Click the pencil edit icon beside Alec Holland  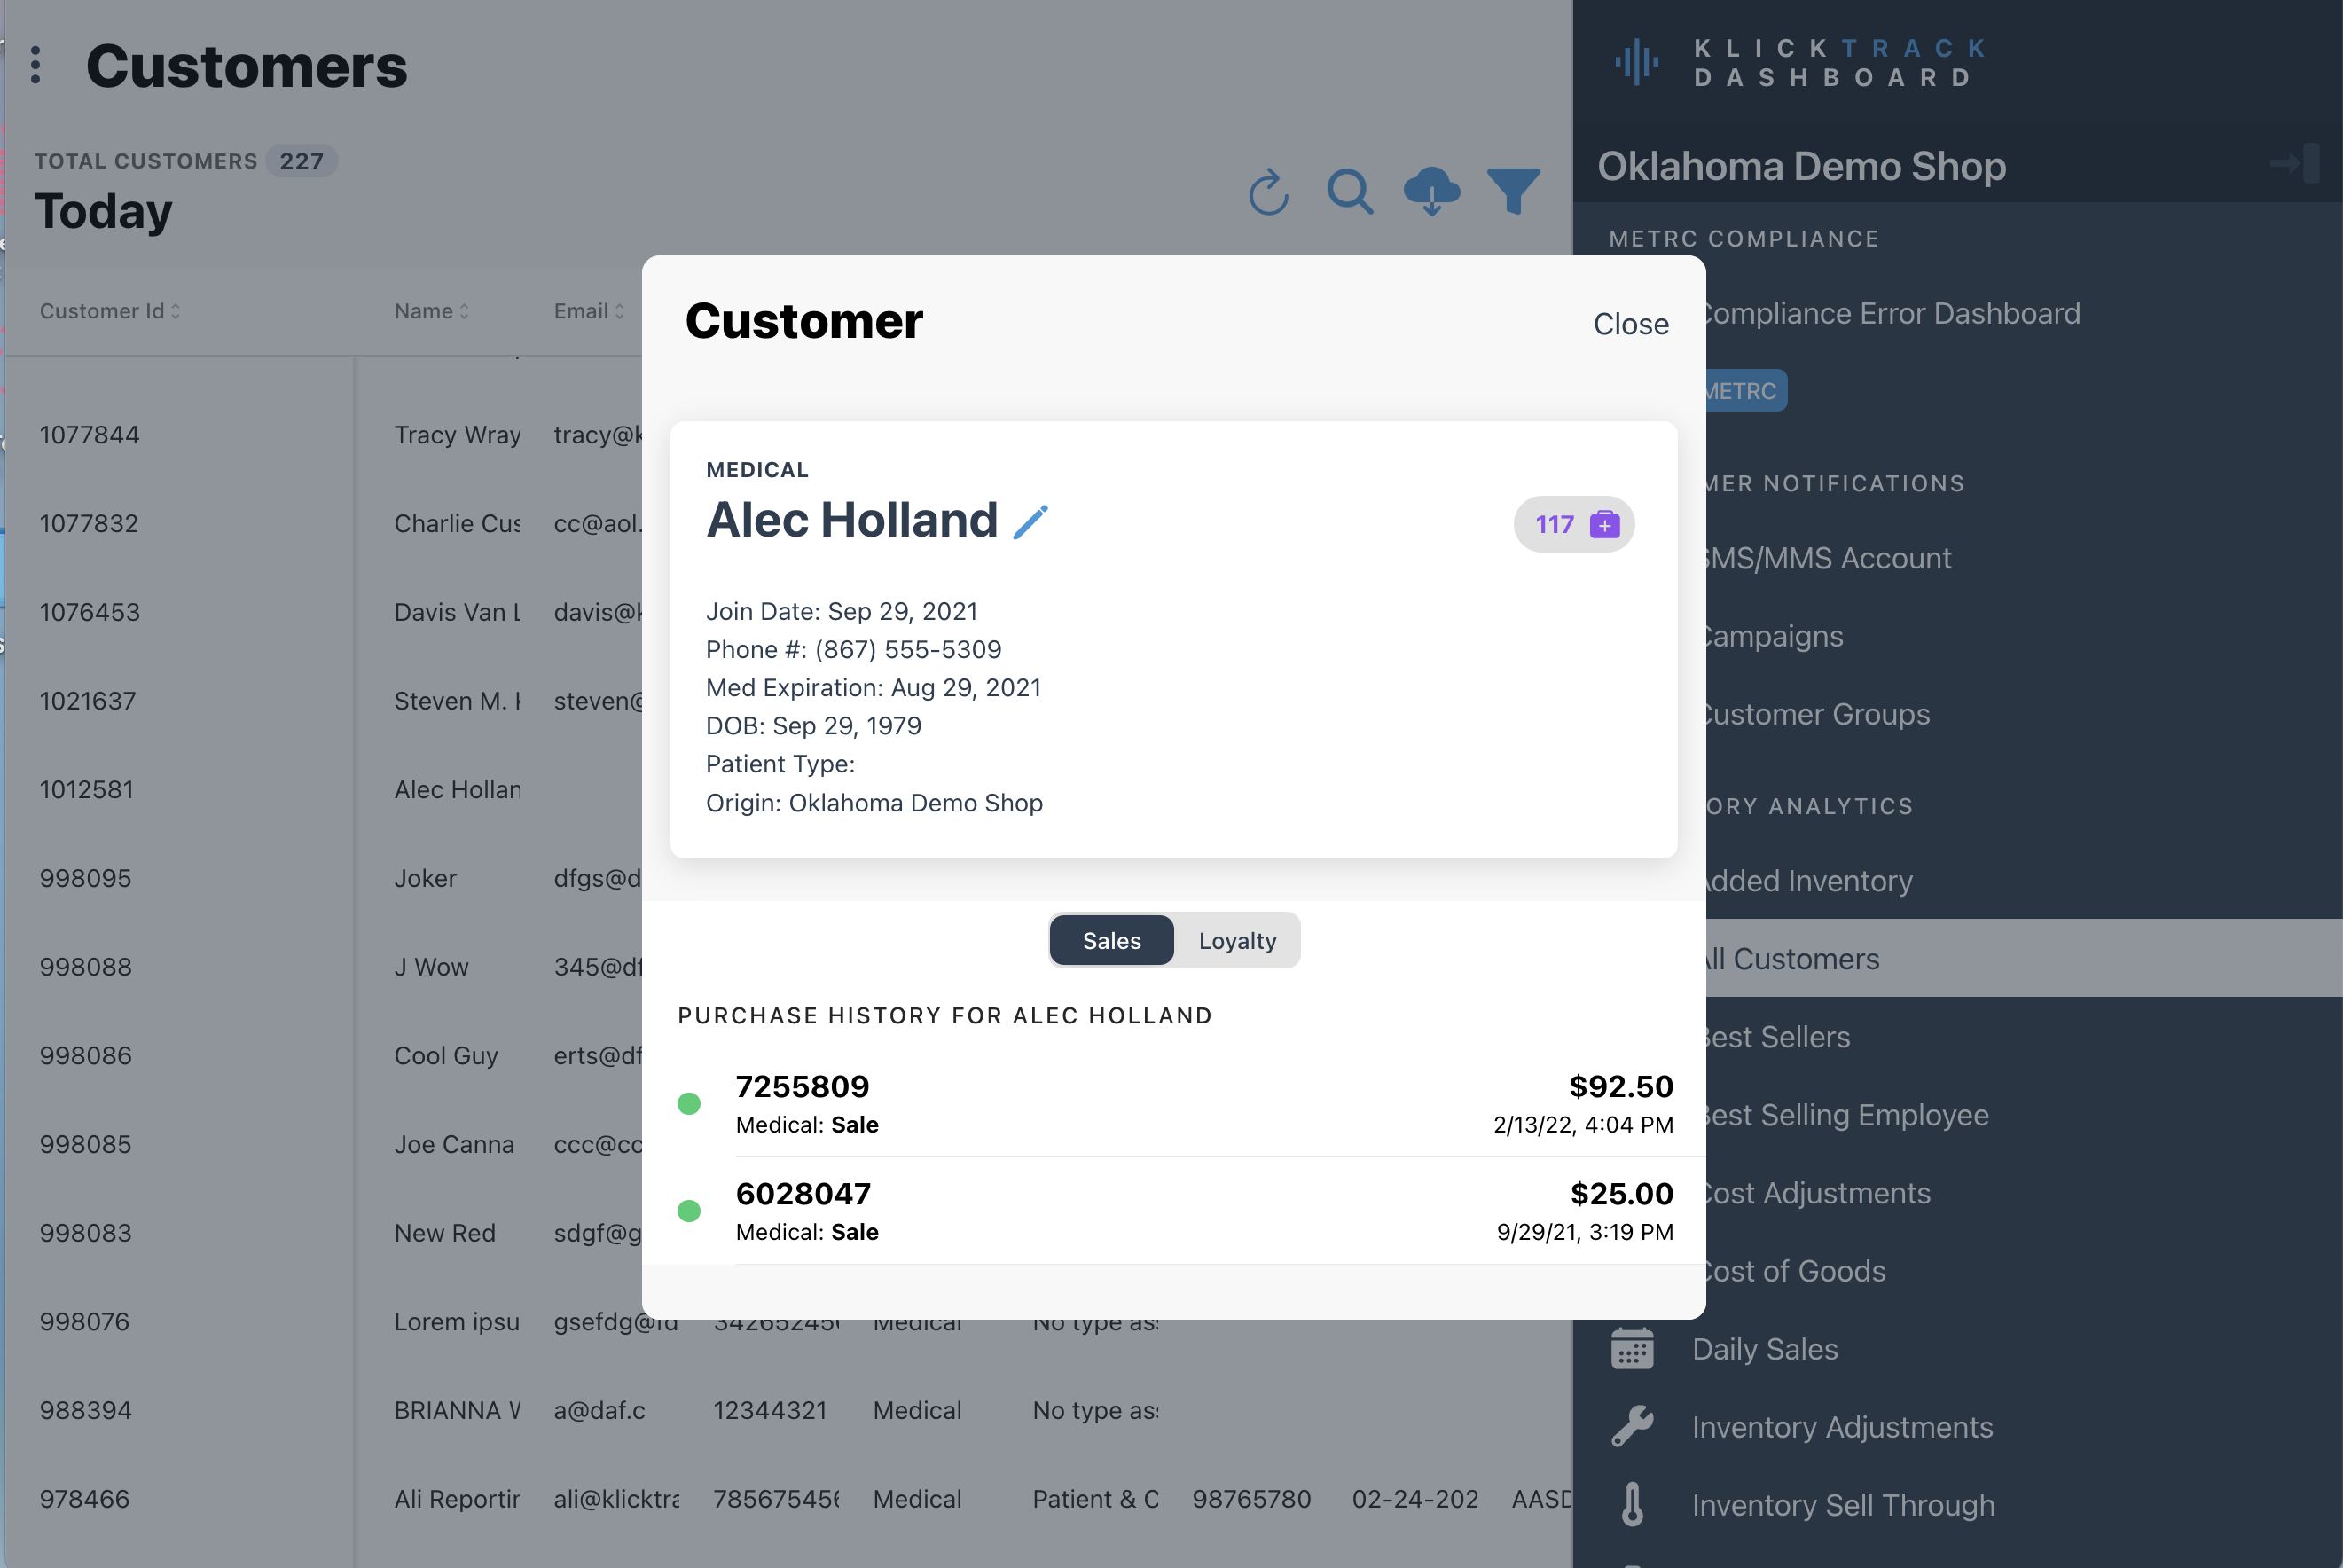pos(1030,522)
